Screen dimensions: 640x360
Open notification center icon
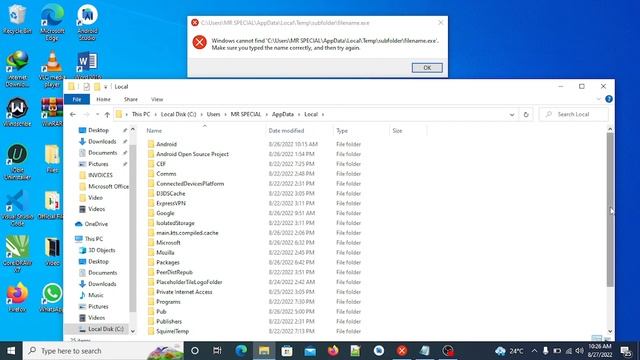point(626,351)
